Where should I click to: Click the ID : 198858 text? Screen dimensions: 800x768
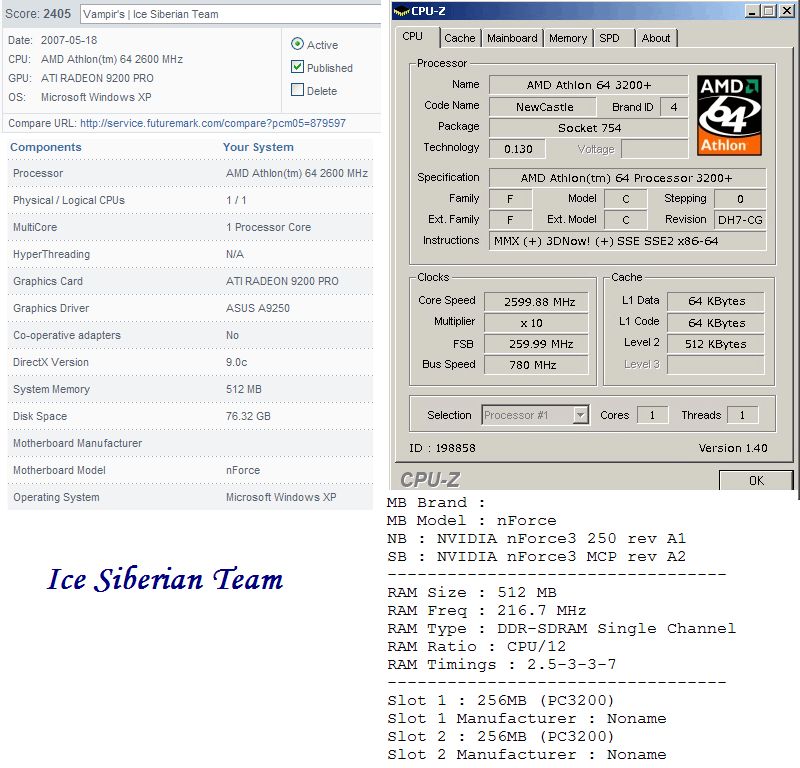coord(442,448)
